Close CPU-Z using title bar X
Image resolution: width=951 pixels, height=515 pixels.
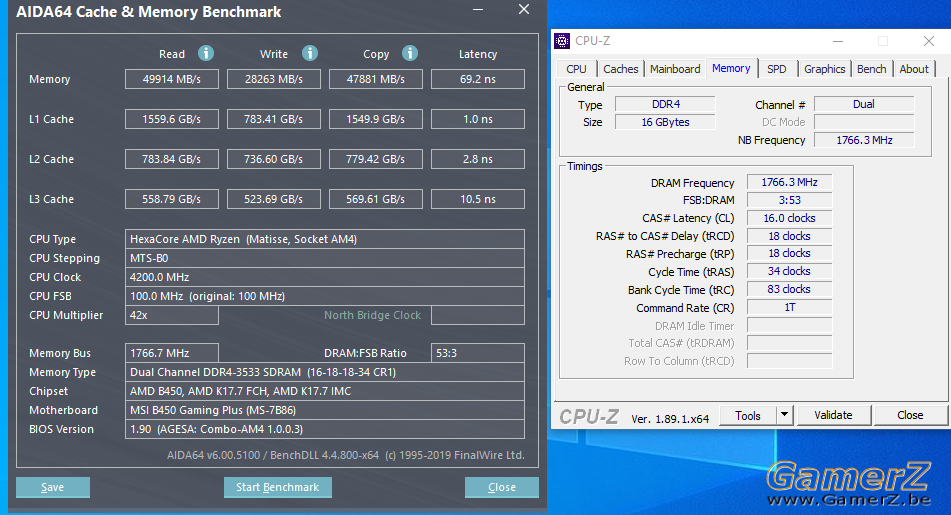tap(929, 41)
